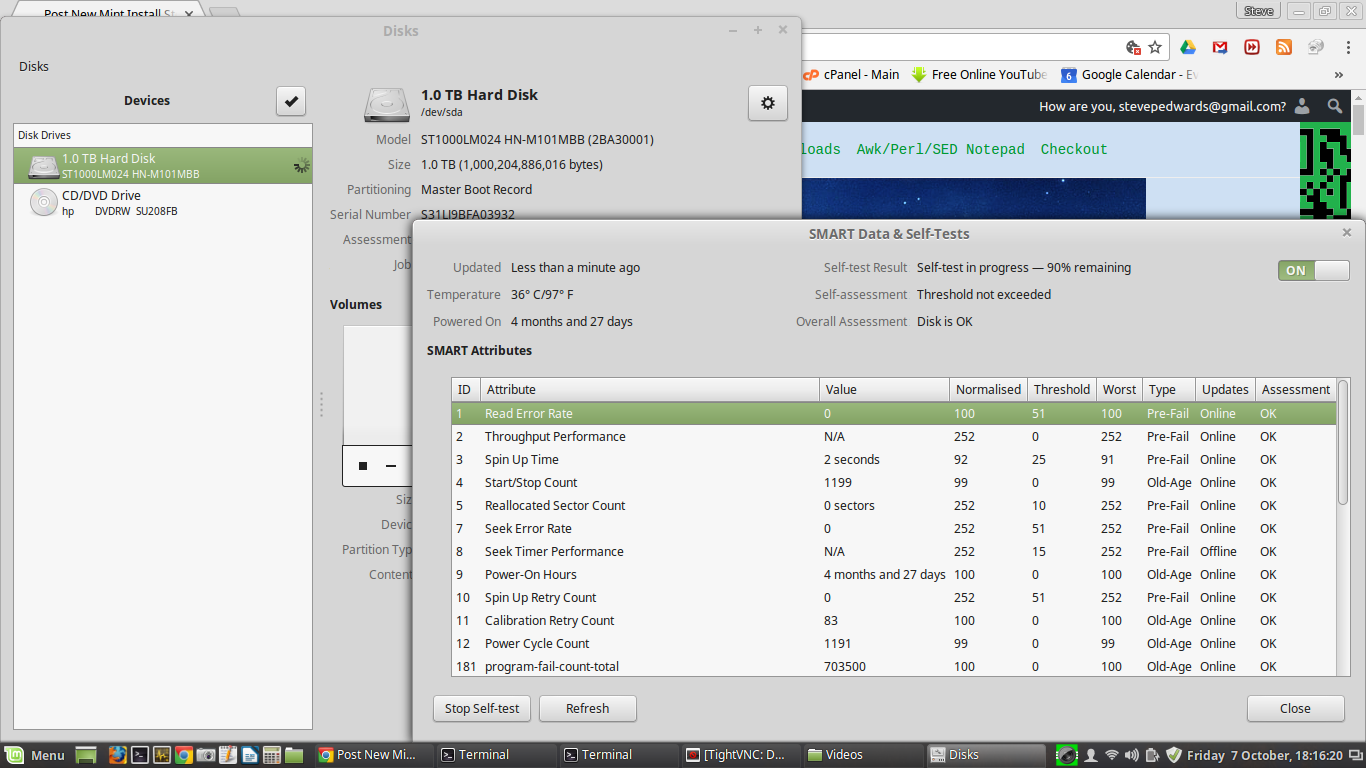The height and width of the screenshot is (768, 1366).
Task: Expand the bookmarks bar overflow chevron
Action: (x=1339, y=75)
